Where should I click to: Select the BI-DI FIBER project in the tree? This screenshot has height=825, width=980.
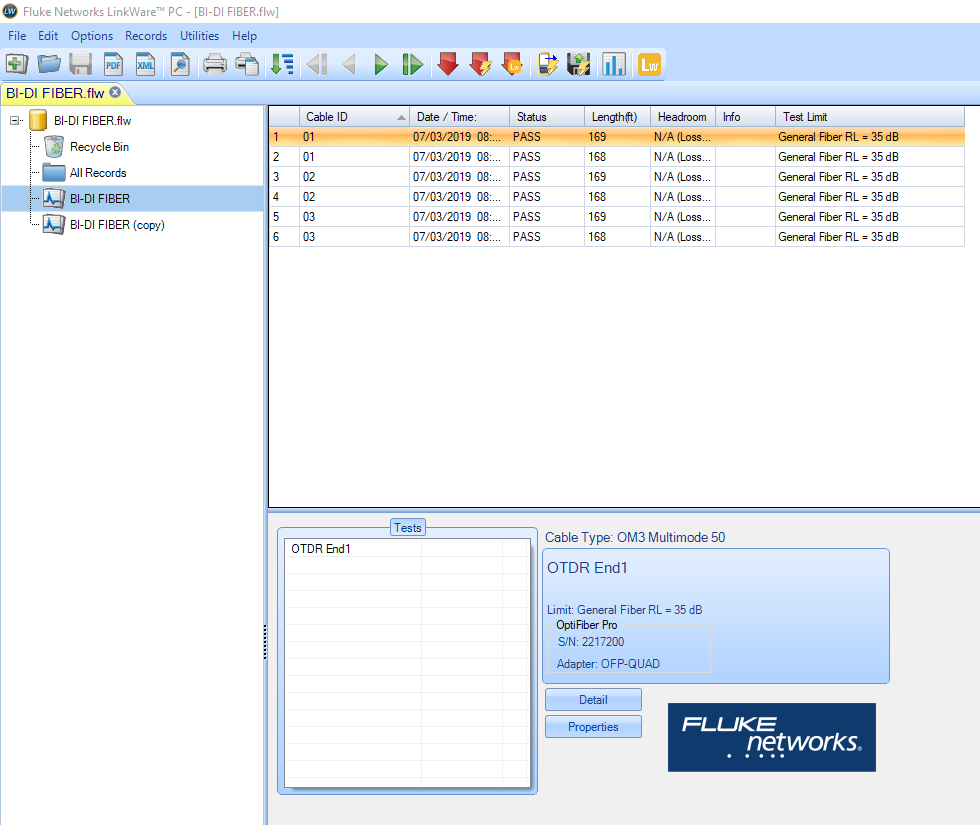coord(100,199)
